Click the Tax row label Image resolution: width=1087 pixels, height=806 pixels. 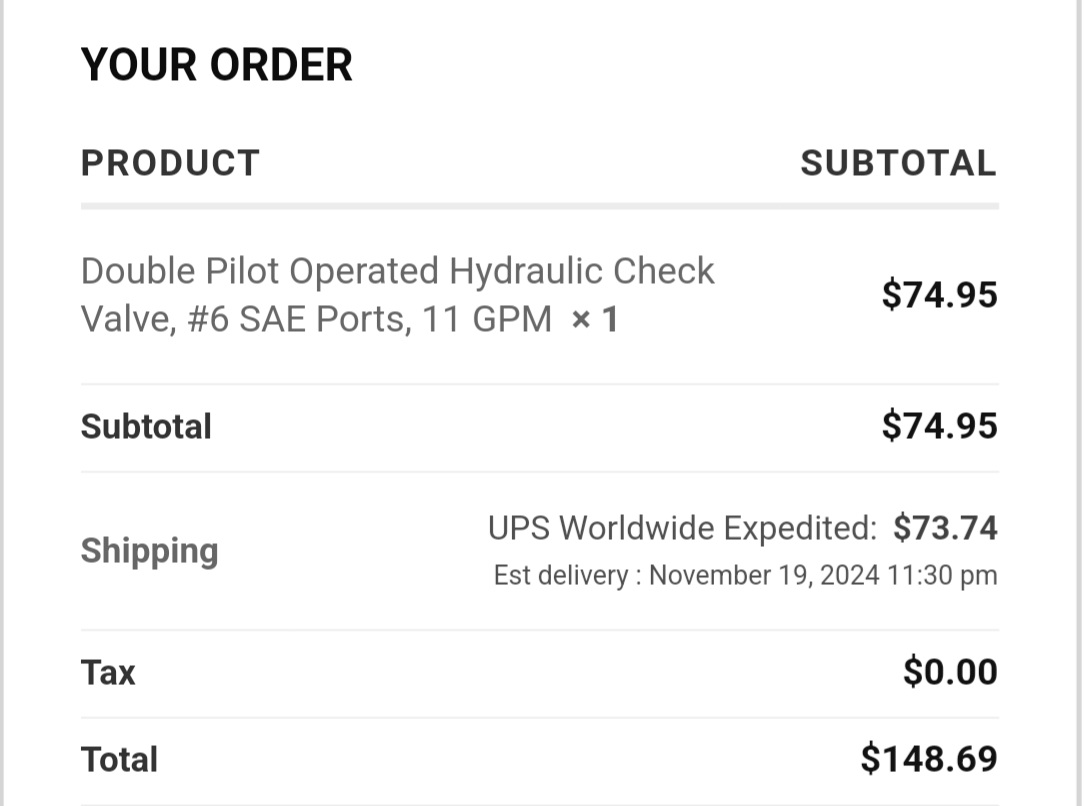(108, 672)
